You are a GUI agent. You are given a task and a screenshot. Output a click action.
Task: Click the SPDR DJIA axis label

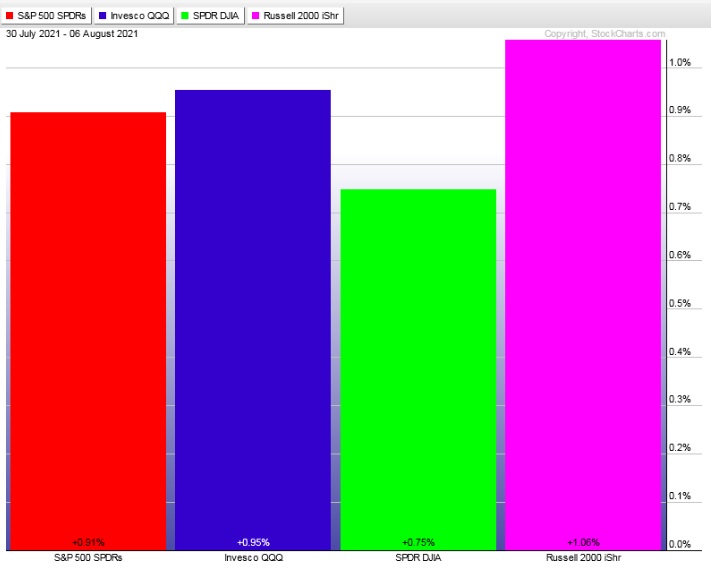tap(418, 558)
